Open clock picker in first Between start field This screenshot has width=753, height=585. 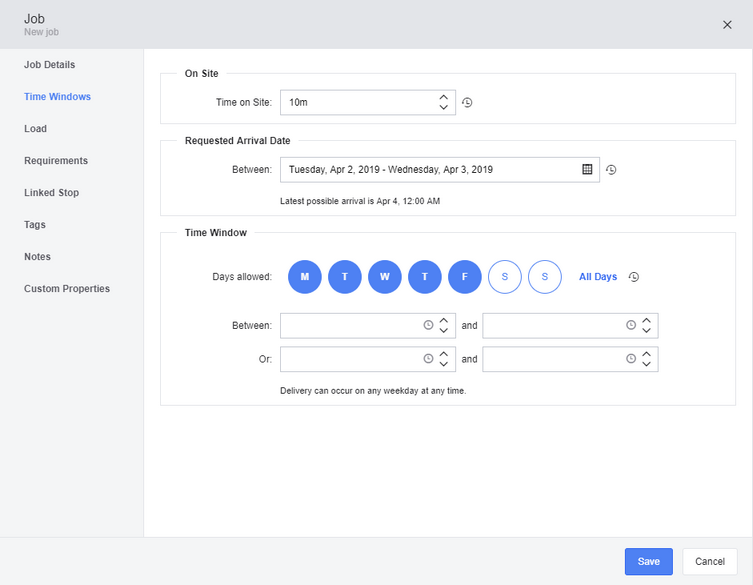(x=428, y=325)
